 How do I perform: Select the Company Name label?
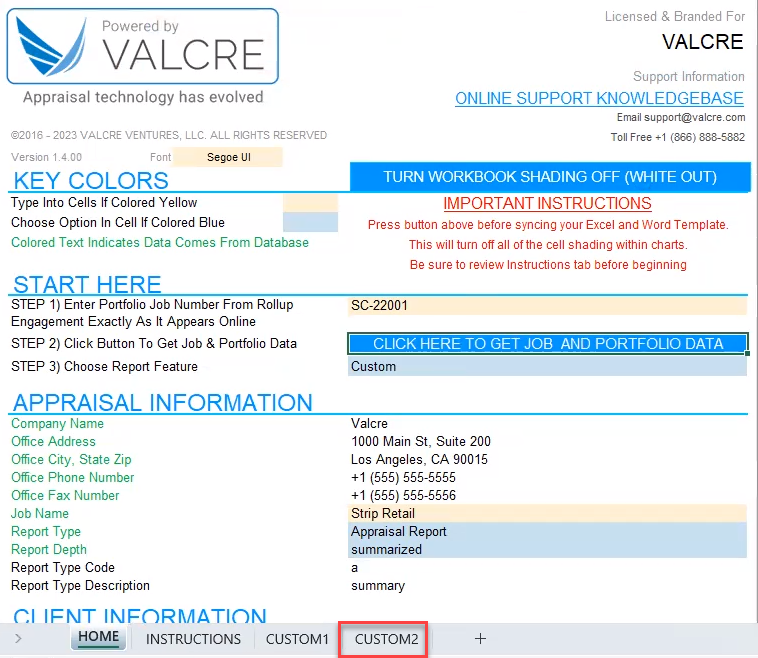pos(58,424)
